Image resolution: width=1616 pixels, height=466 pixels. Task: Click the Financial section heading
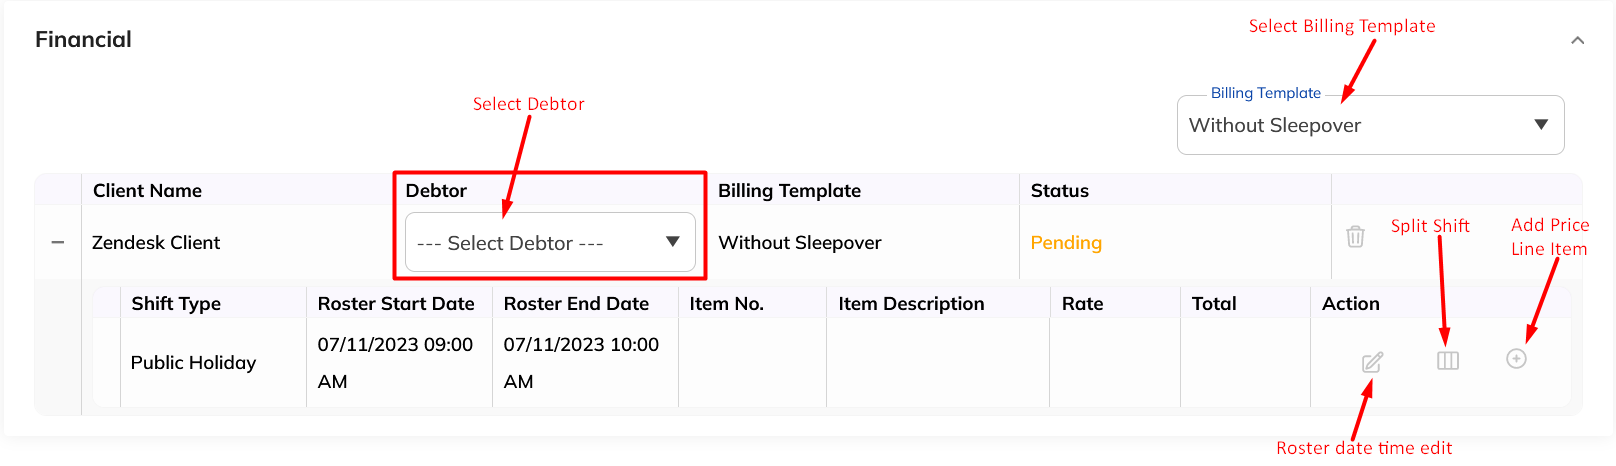point(83,40)
